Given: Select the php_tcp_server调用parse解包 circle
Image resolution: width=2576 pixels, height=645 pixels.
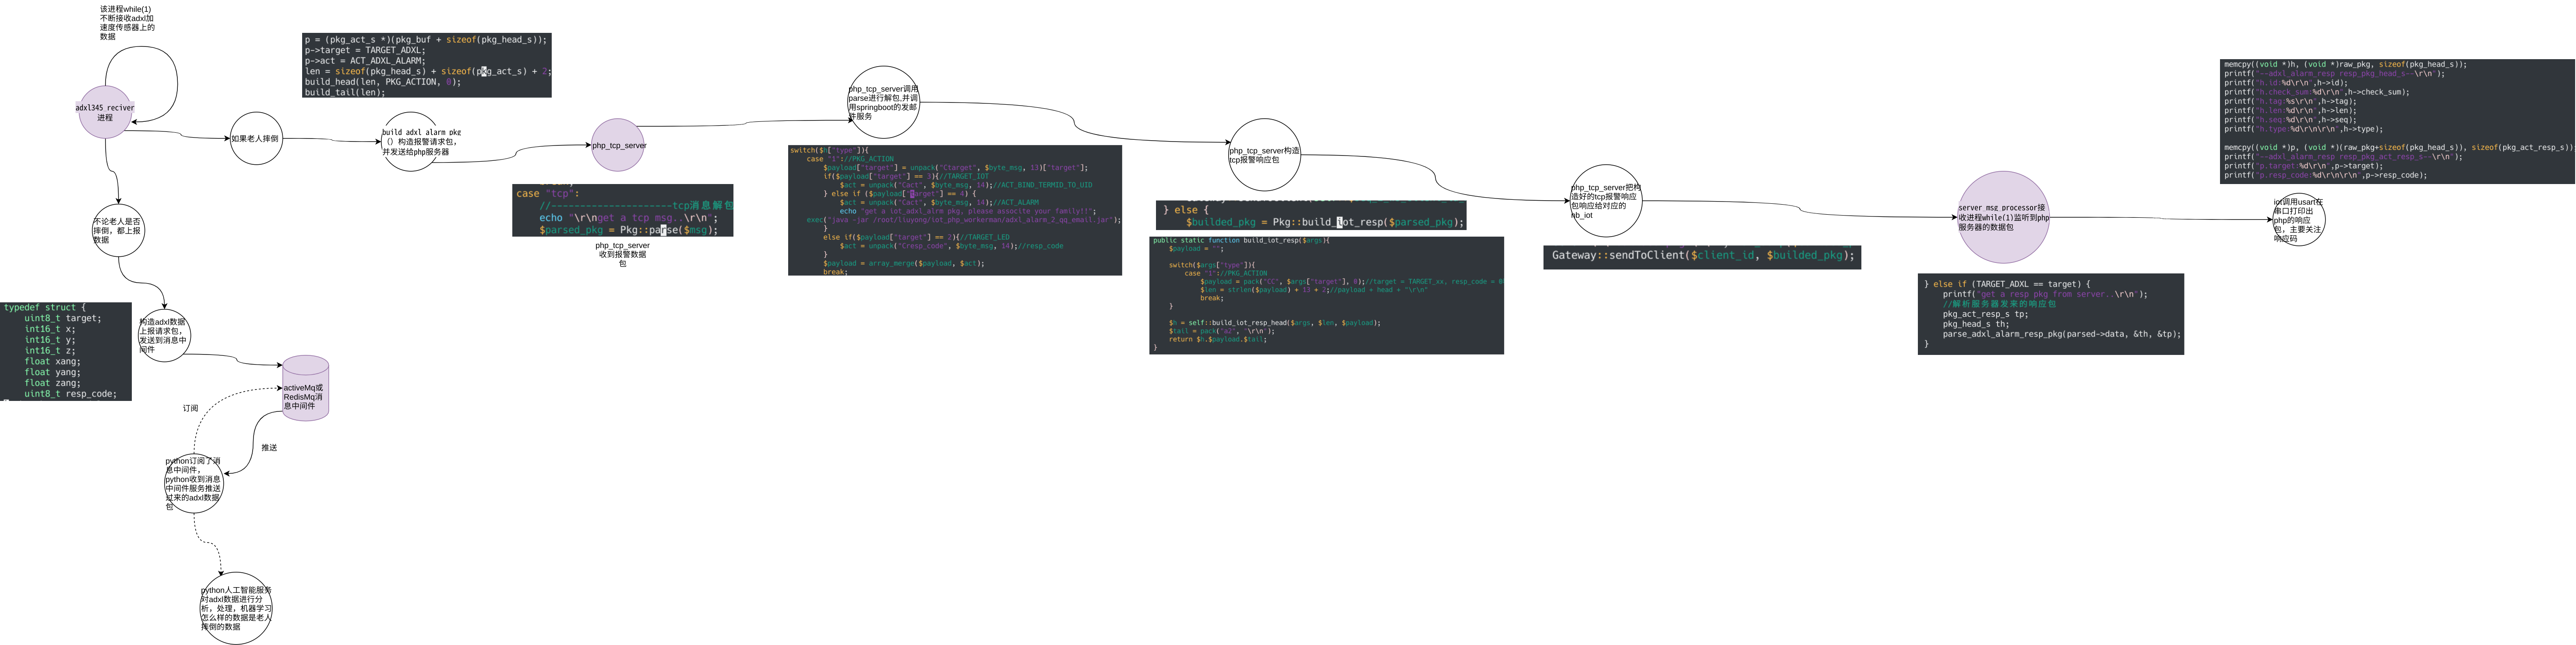Looking at the screenshot, I should [883, 102].
